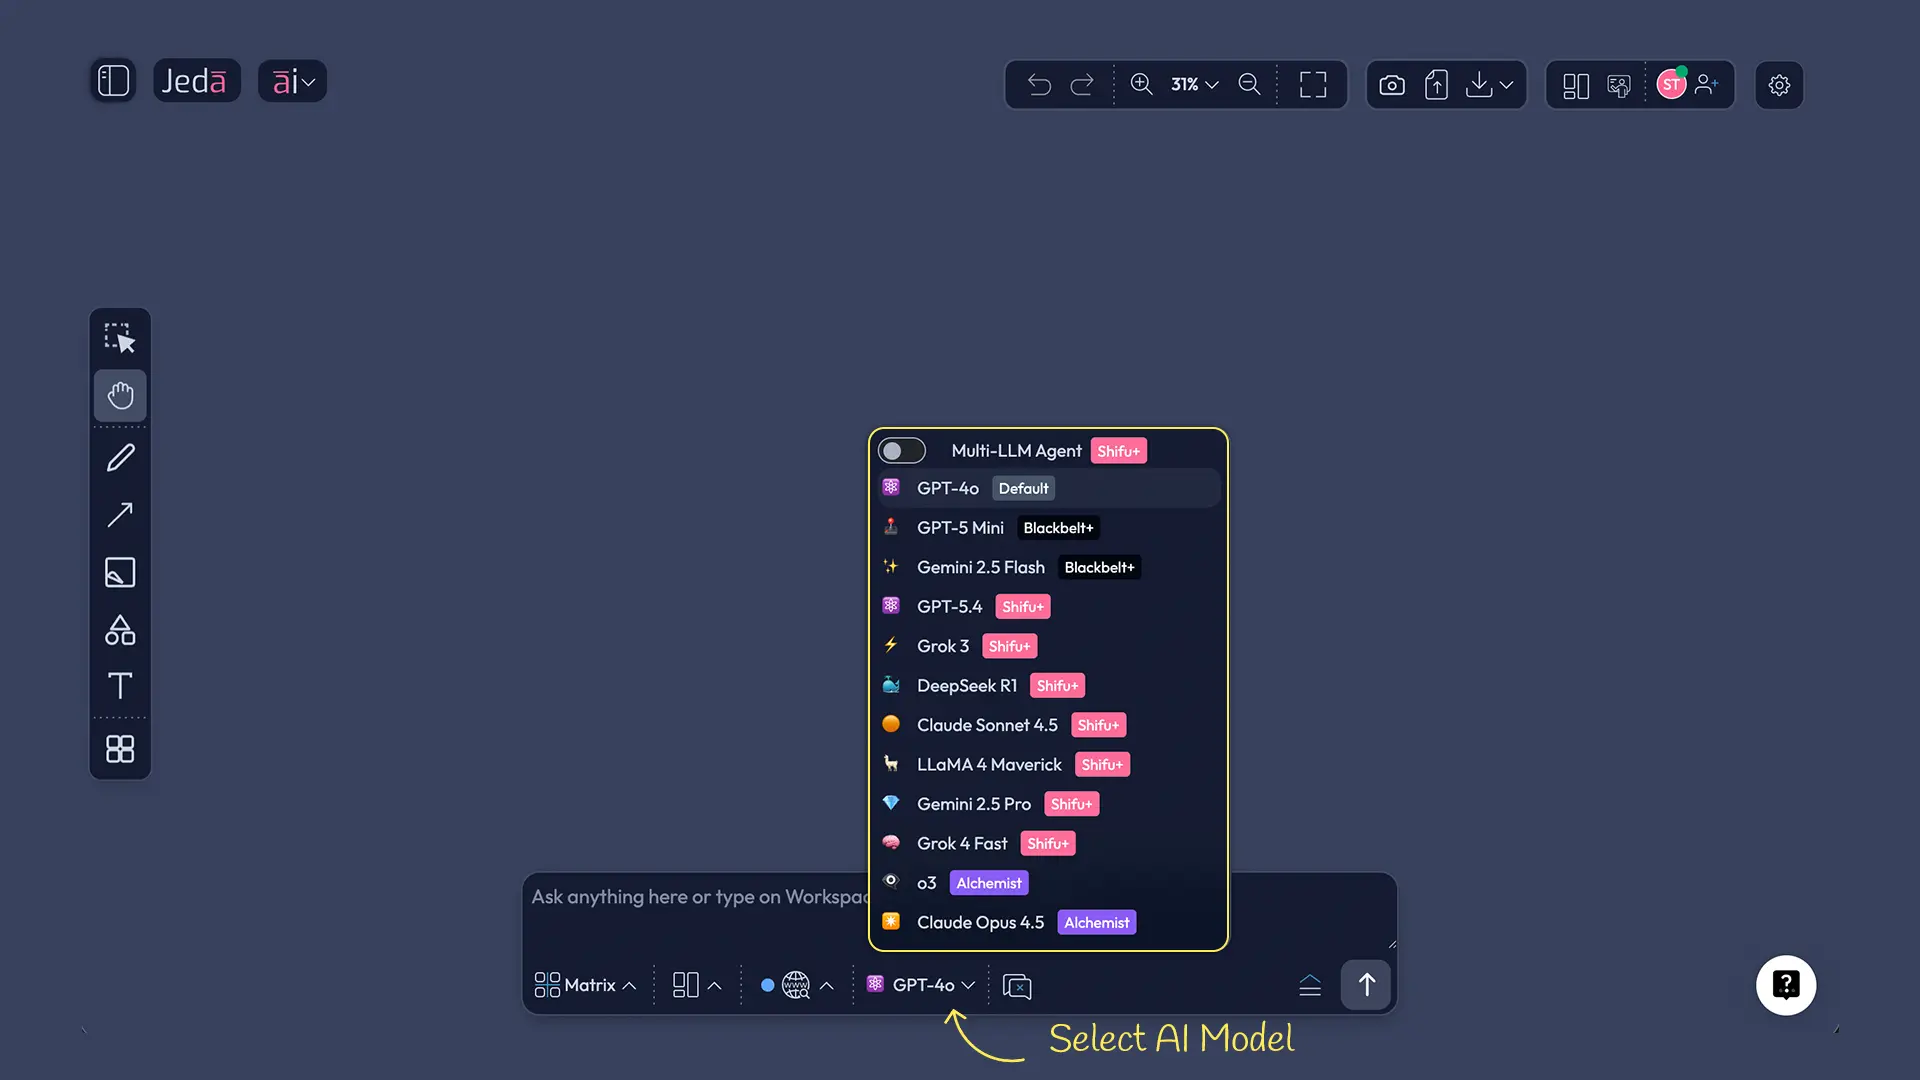Screen dimensions: 1920x1080
Task: Open the ai logo dropdown menu
Action: (x=292, y=80)
